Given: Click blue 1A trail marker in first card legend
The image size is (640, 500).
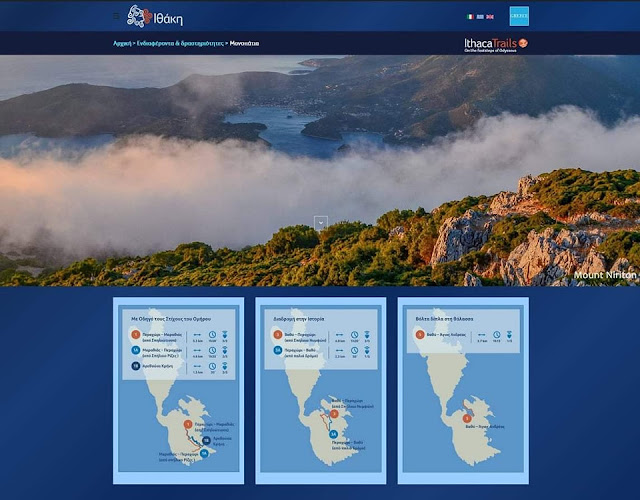Looking at the screenshot, I should click(135, 351).
